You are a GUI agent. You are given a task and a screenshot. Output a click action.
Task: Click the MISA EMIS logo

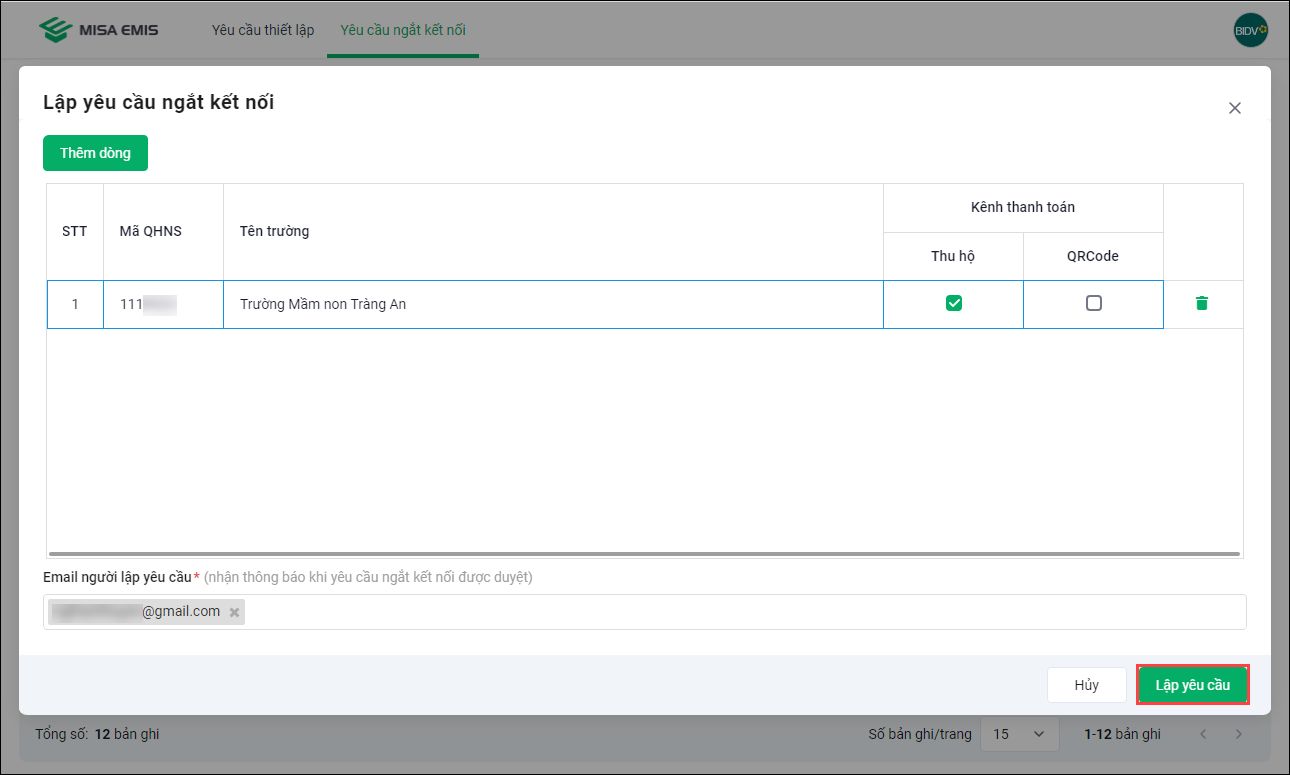(98, 30)
